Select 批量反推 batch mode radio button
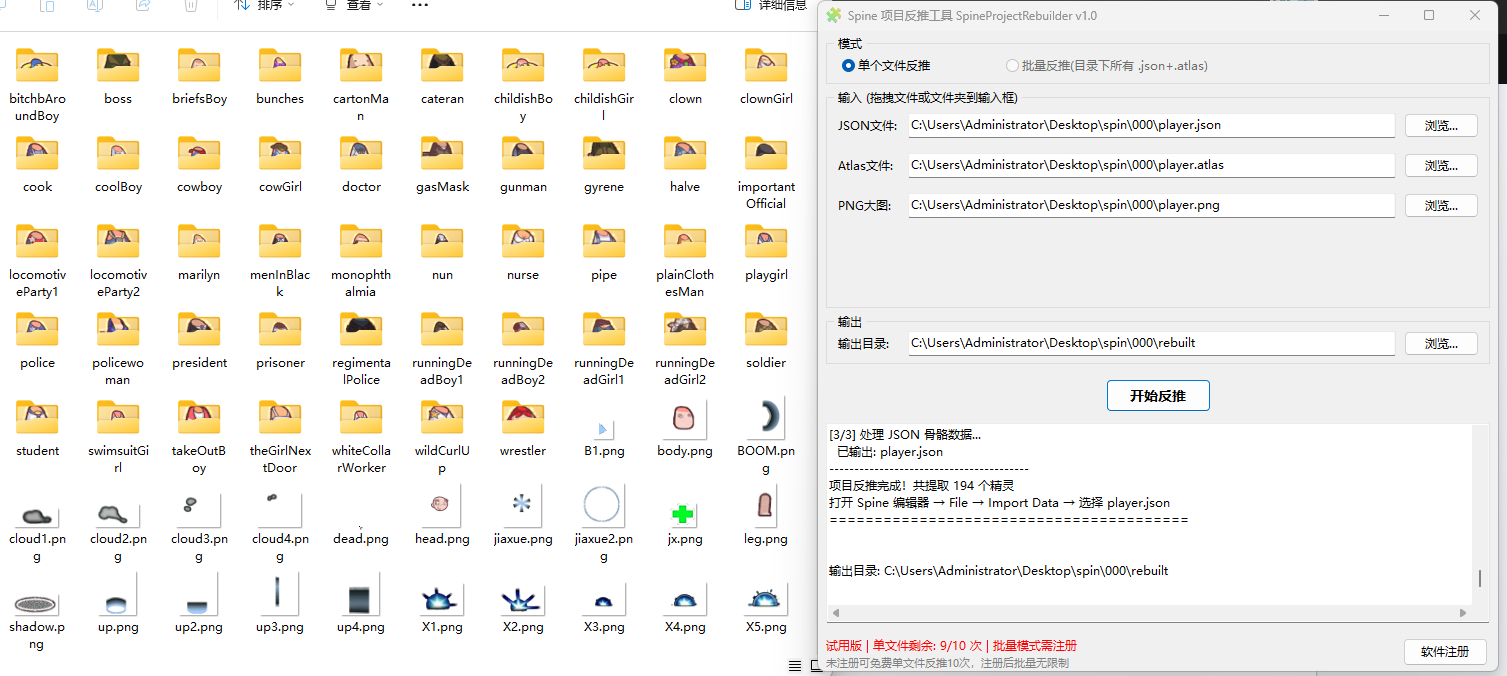Screen dimensions: 1507x676 click(x=1013, y=66)
